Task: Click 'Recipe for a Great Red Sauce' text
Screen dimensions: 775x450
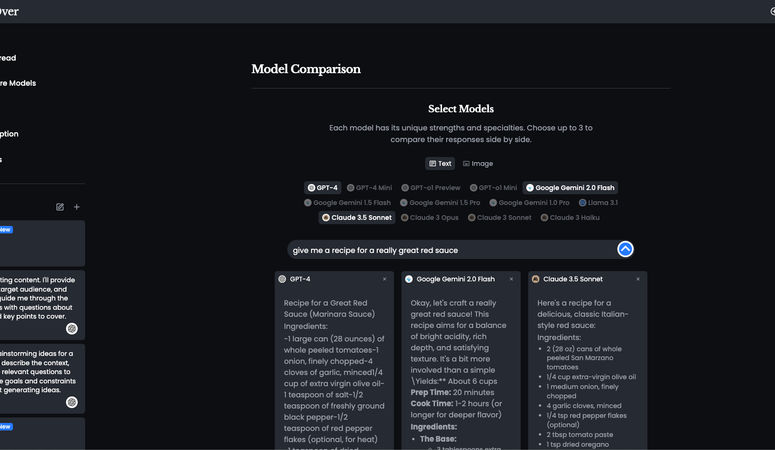Action: coord(329,309)
